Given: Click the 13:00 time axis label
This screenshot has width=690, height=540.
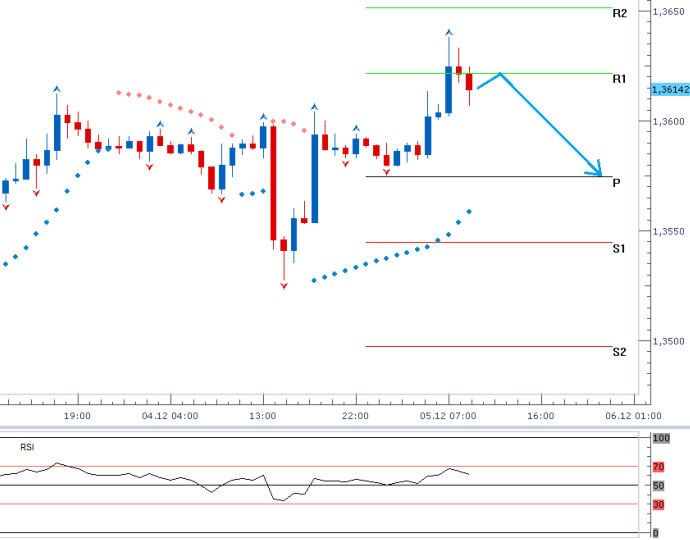Looking at the screenshot, I should click(x=263, y=416).
